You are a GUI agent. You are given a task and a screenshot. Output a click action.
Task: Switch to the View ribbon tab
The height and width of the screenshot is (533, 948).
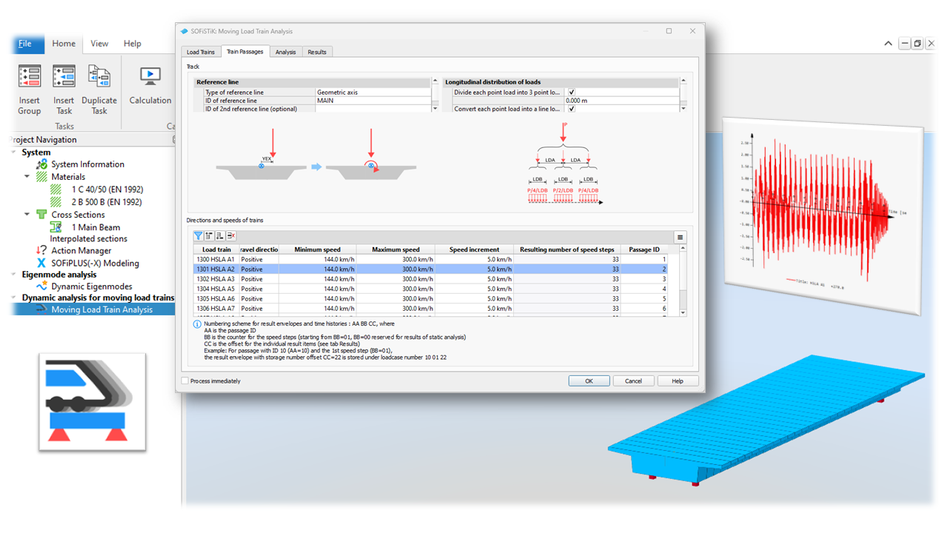click(x=99, y=44)
